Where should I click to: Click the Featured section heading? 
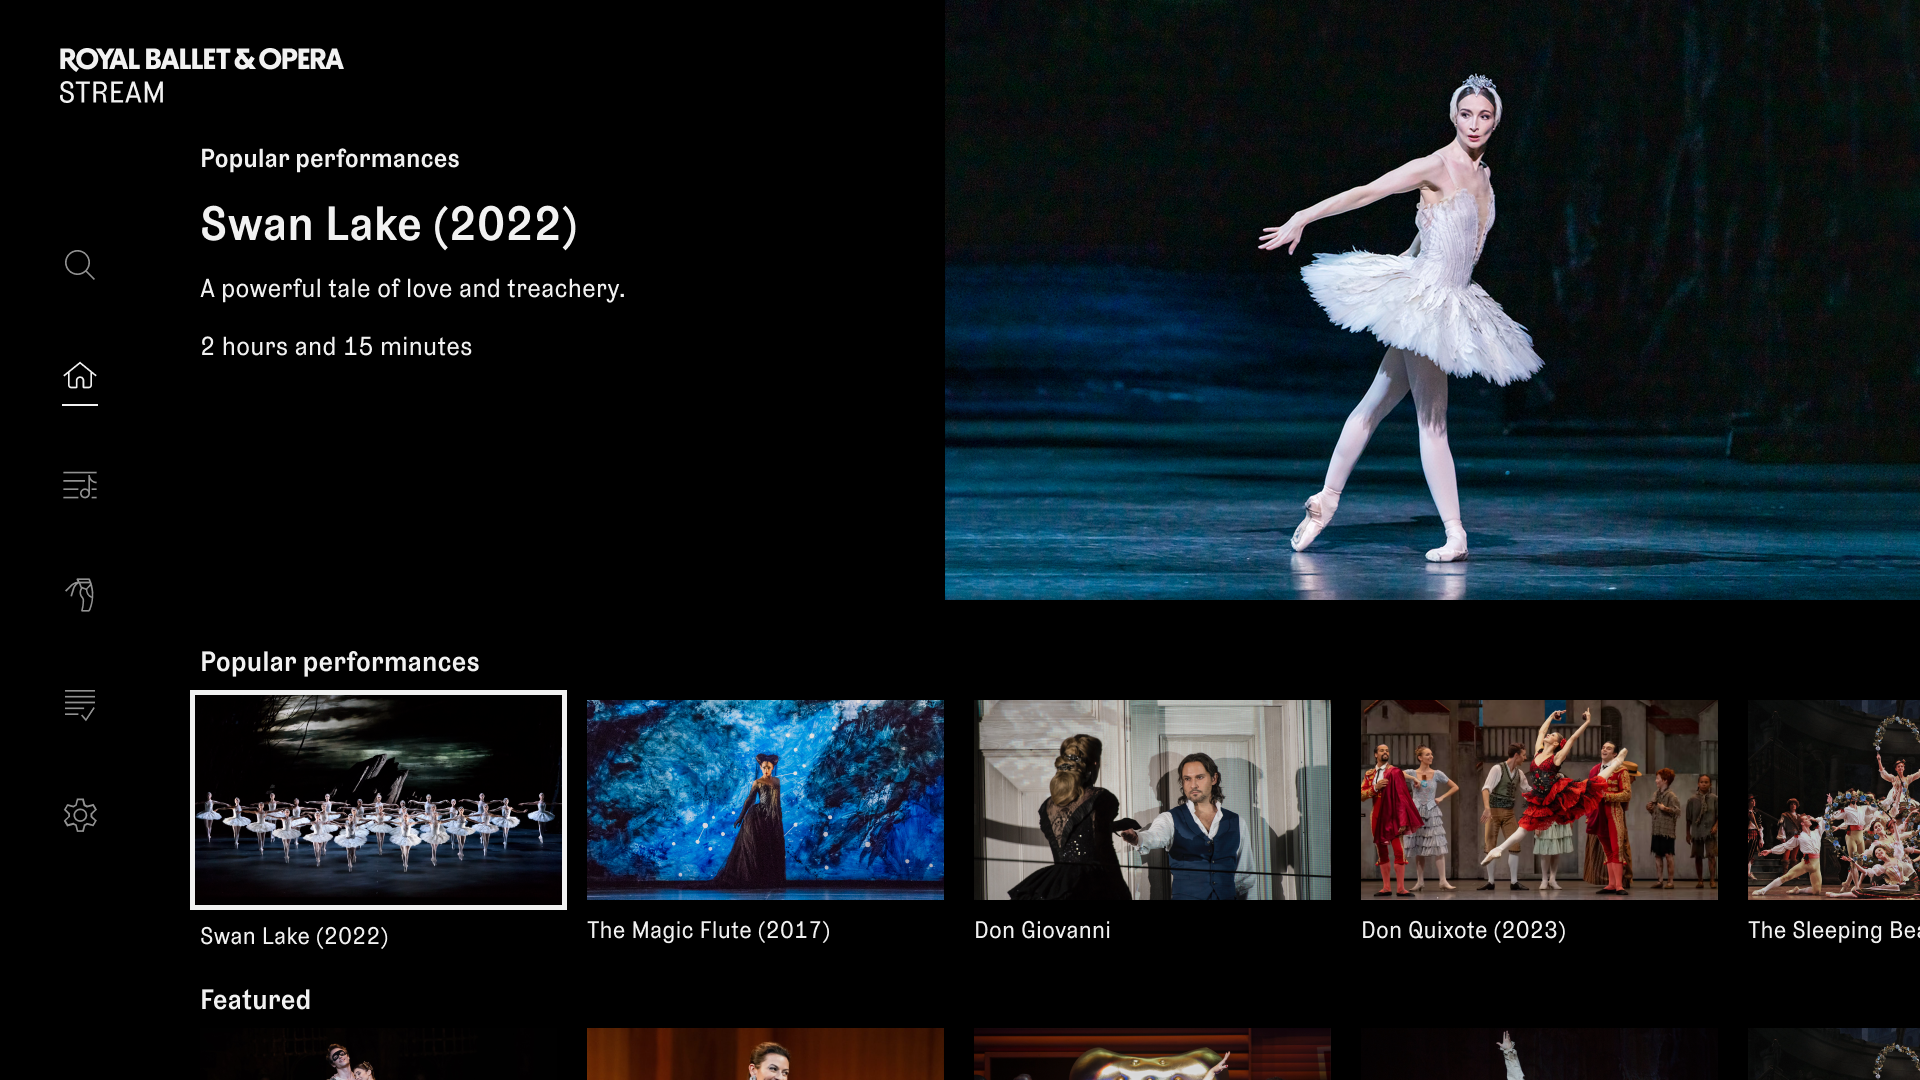255,998
